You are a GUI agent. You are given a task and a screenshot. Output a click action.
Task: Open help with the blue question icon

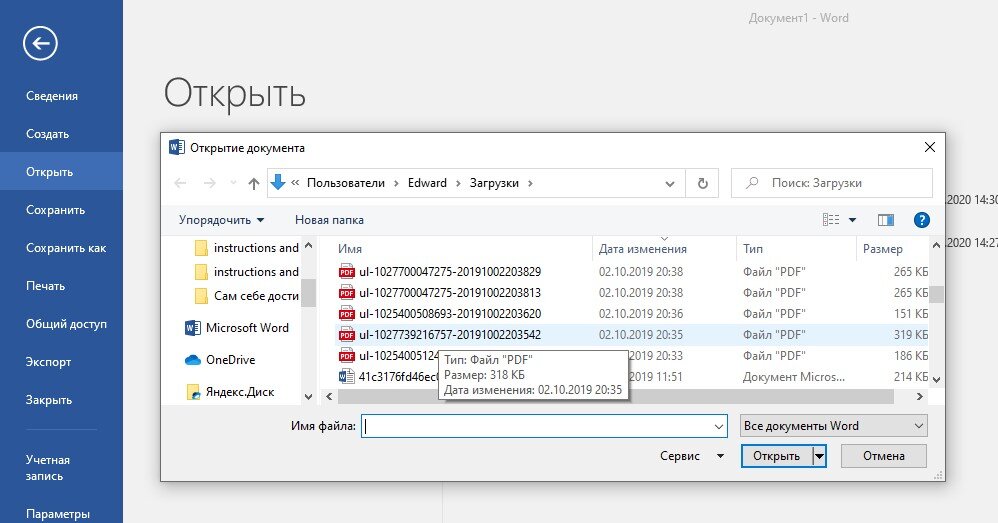[x=921, y=220]
